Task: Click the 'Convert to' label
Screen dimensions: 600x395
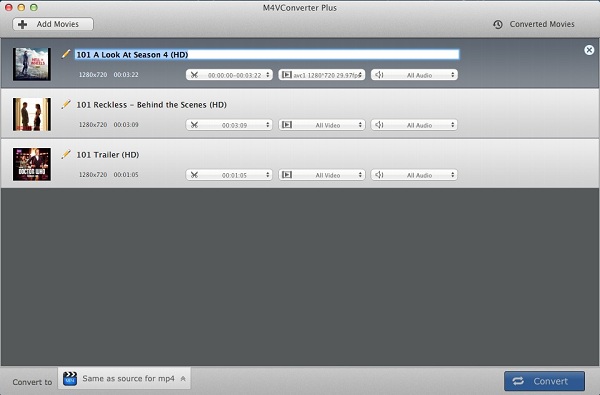Action: pyautogui.click(x=32, y=382)
